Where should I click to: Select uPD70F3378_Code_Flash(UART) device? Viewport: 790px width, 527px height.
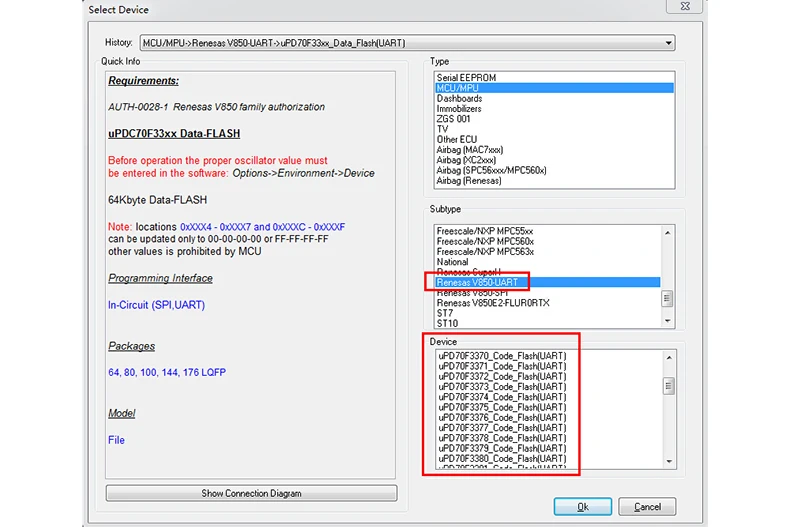click(549, 438)
